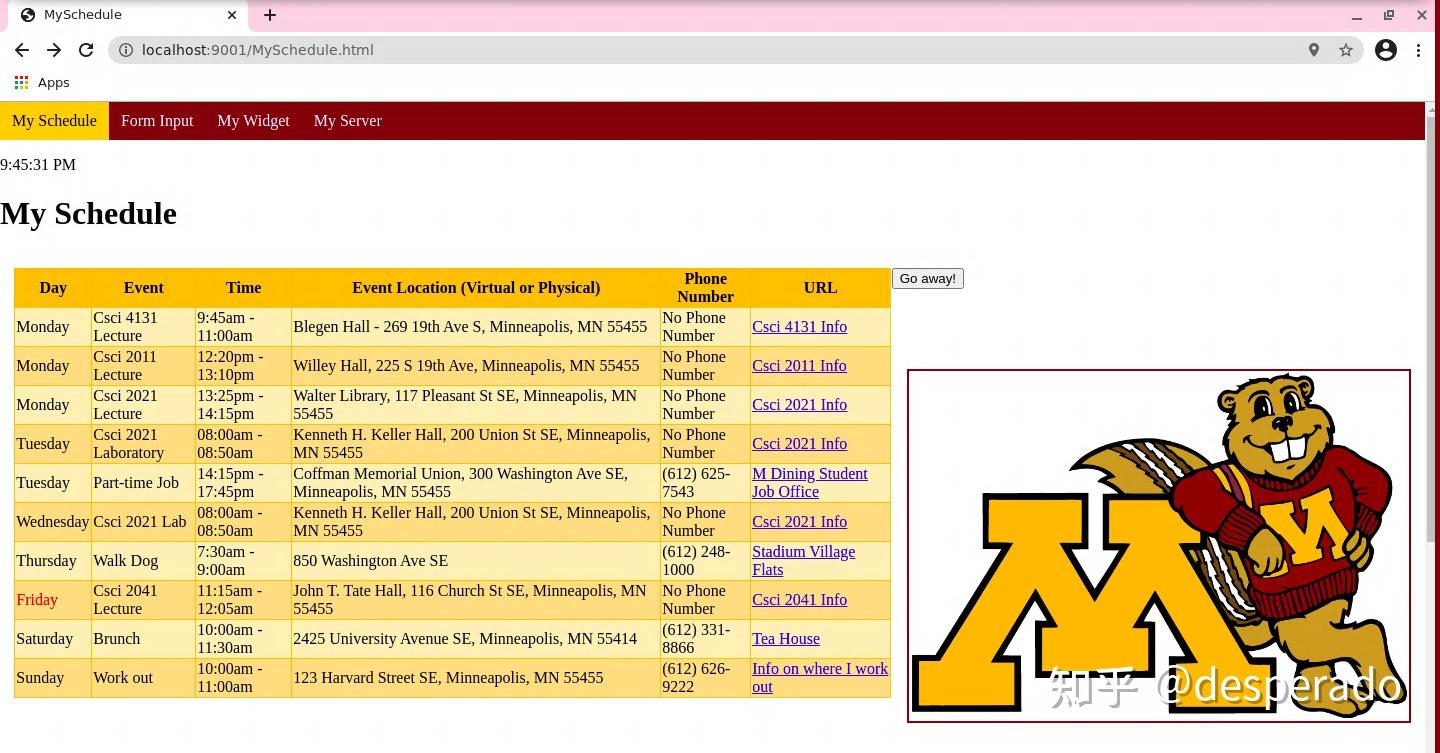
Task: Click the 9:45am - 11:00am time cell
Action: tap(243, 327)
